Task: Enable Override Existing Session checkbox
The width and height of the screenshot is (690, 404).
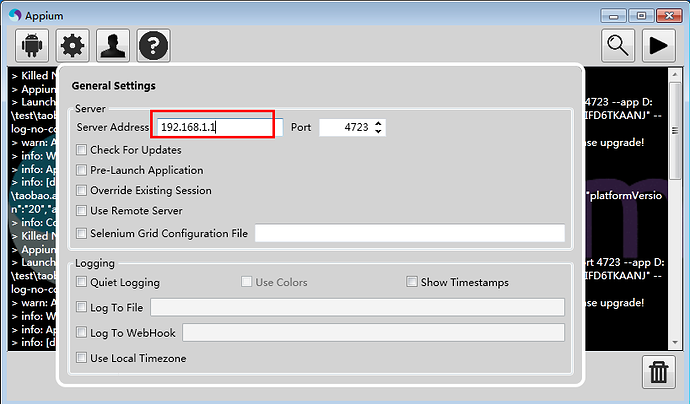Action: (81, 190)
